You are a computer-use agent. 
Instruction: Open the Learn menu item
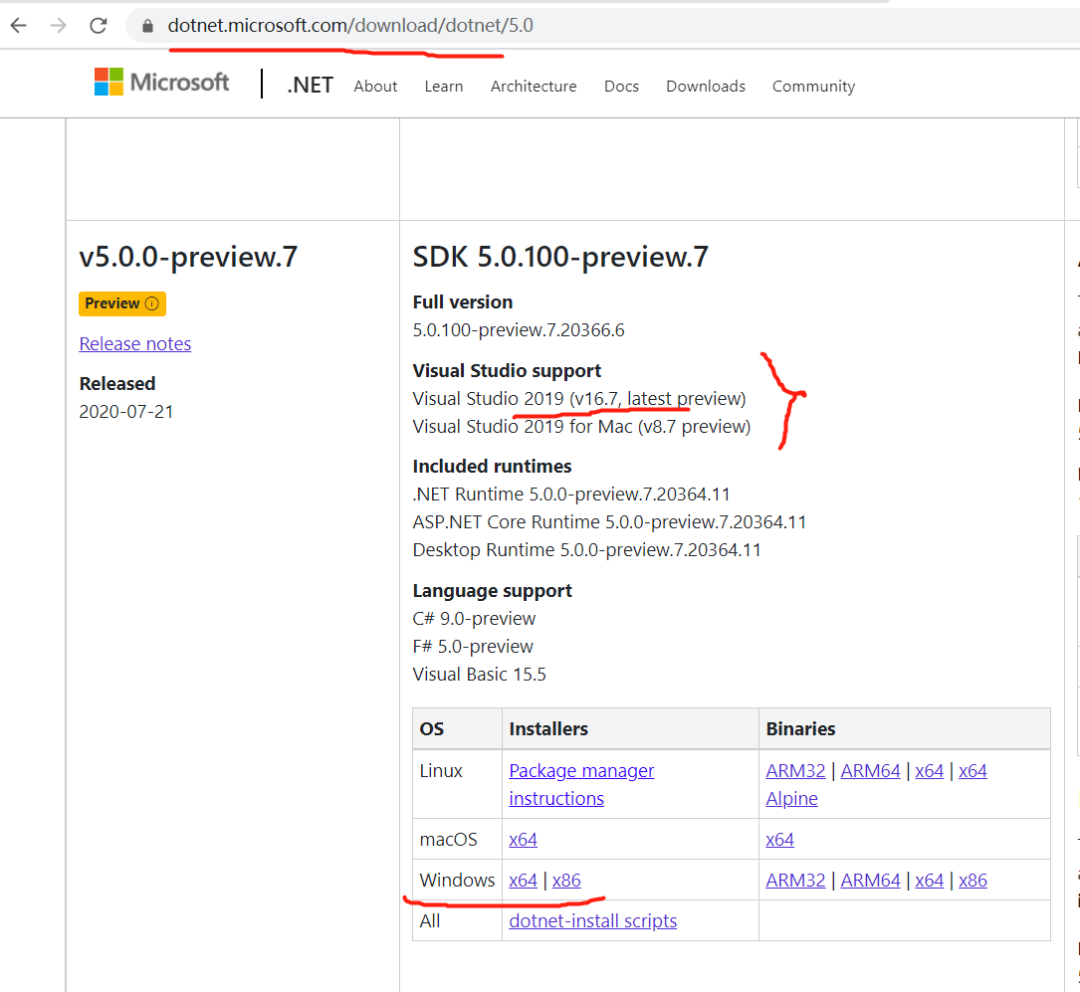[444, 86]
